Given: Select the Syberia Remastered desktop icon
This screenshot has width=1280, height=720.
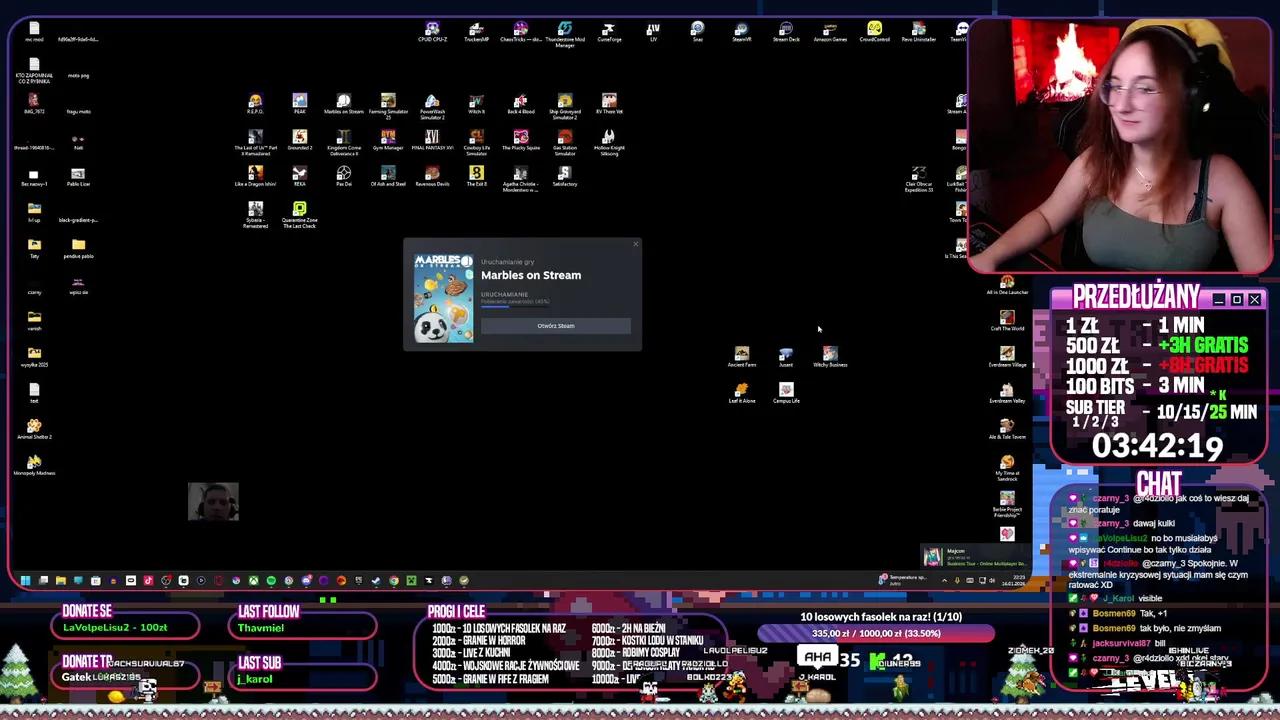Looking at the screenshot, I should (255, 214).
